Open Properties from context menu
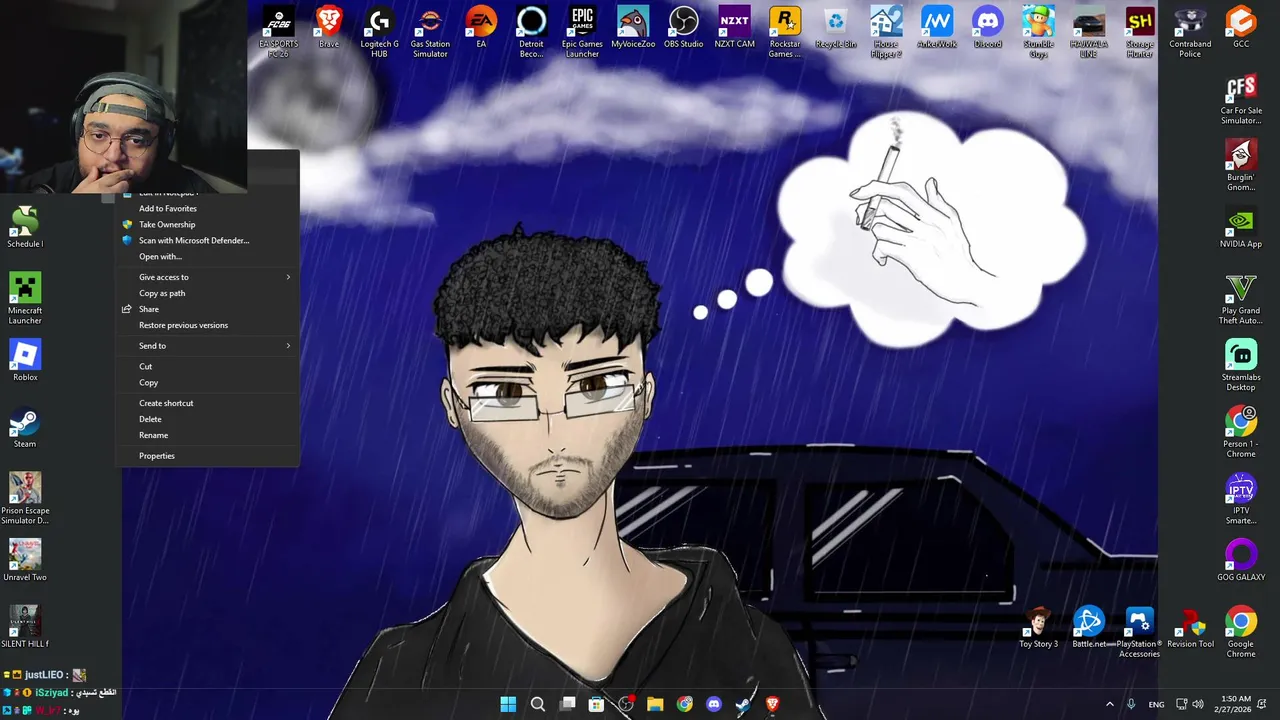This screenshot has height=720, width=1280. point(208,456)
